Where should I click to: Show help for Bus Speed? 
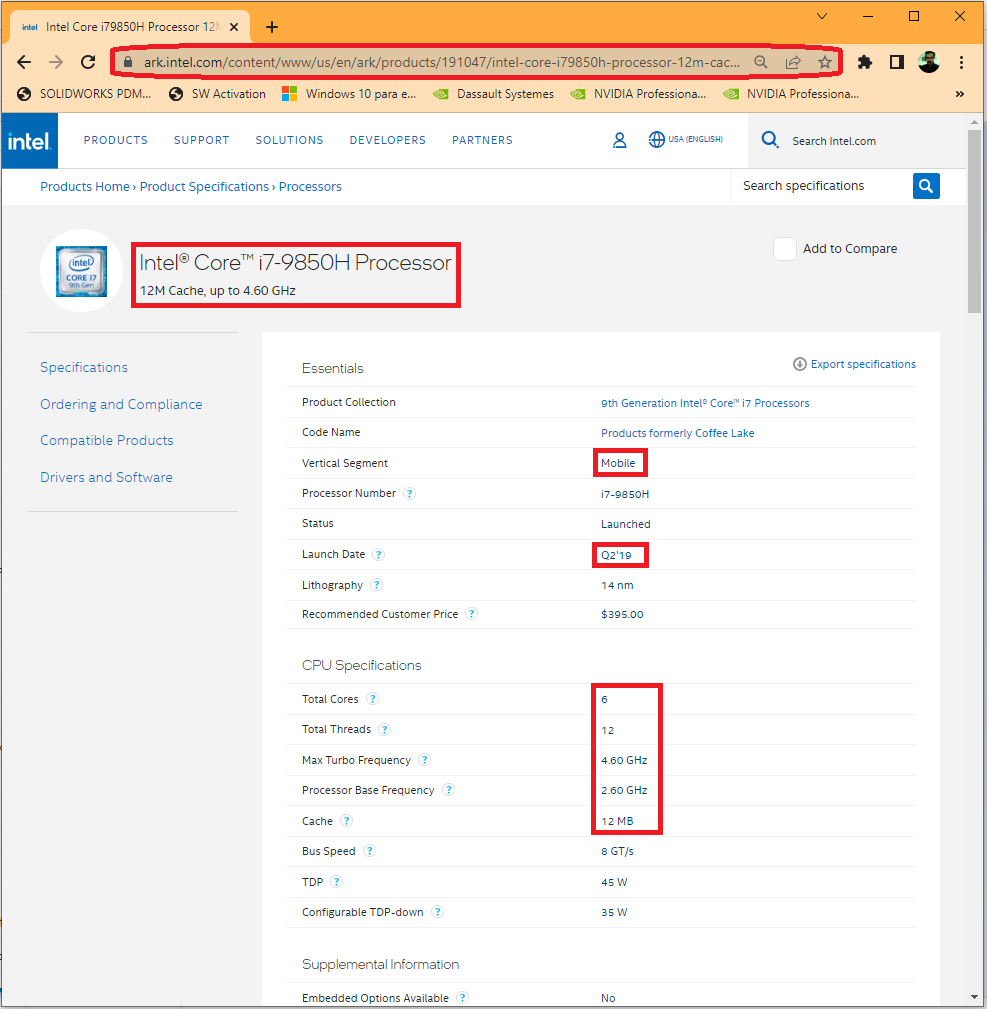click(x=369, y=851)
